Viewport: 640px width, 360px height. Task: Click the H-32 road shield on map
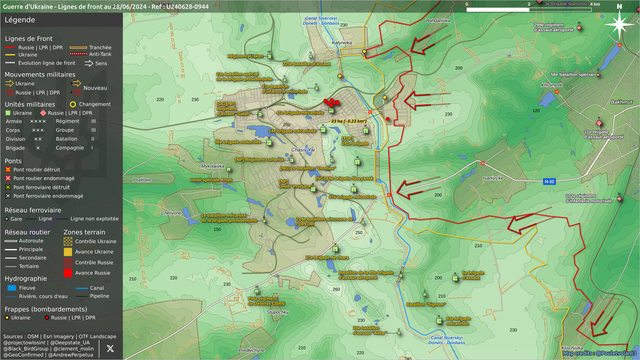pos(549,181)
